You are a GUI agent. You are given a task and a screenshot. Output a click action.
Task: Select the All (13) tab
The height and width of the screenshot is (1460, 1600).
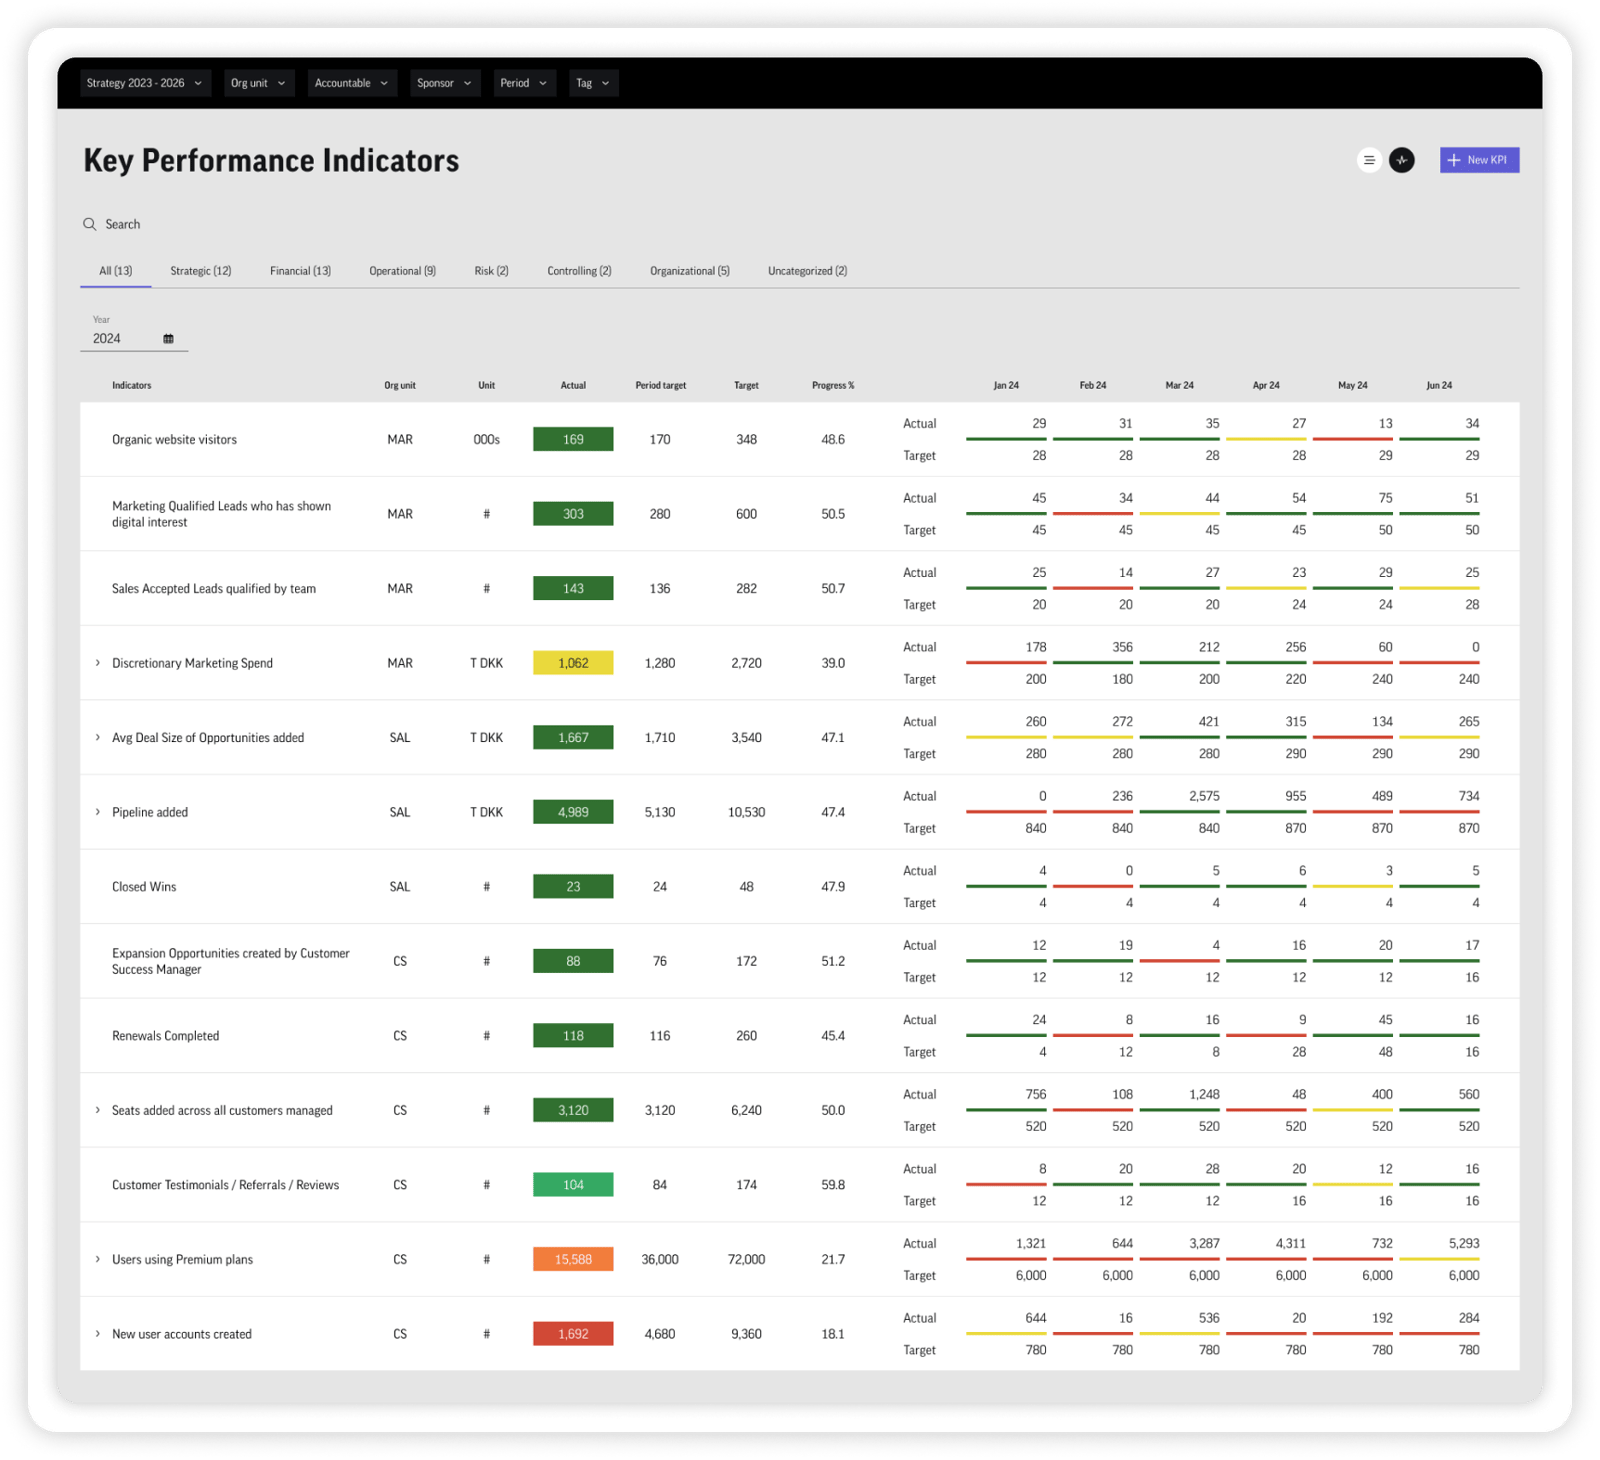click(x=116, y=271)
